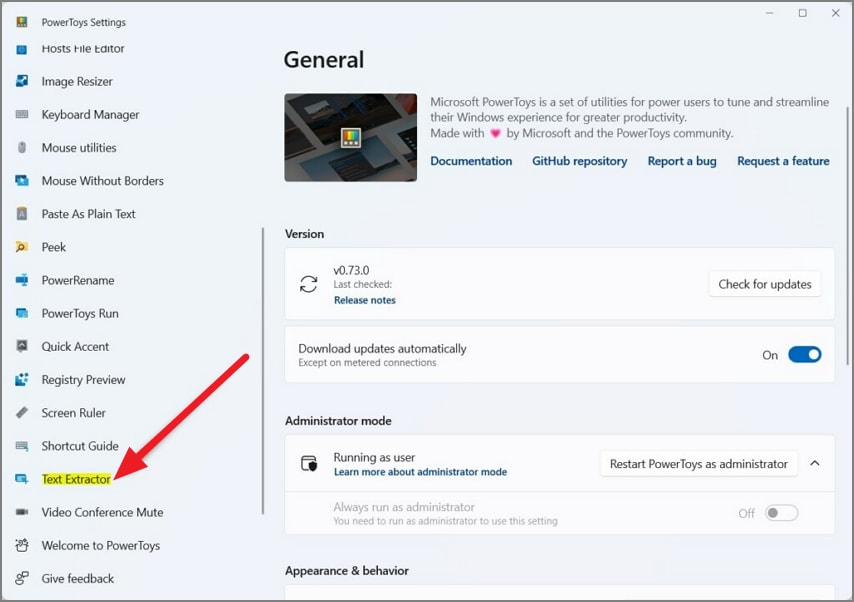Select Mouse Without Borders in sidebar

[102, 181]
